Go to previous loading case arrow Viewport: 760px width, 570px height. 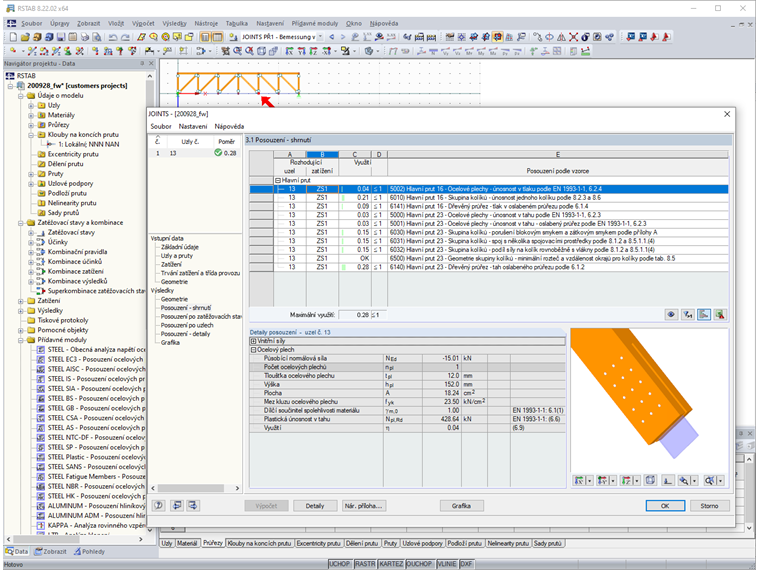[332, 37]
